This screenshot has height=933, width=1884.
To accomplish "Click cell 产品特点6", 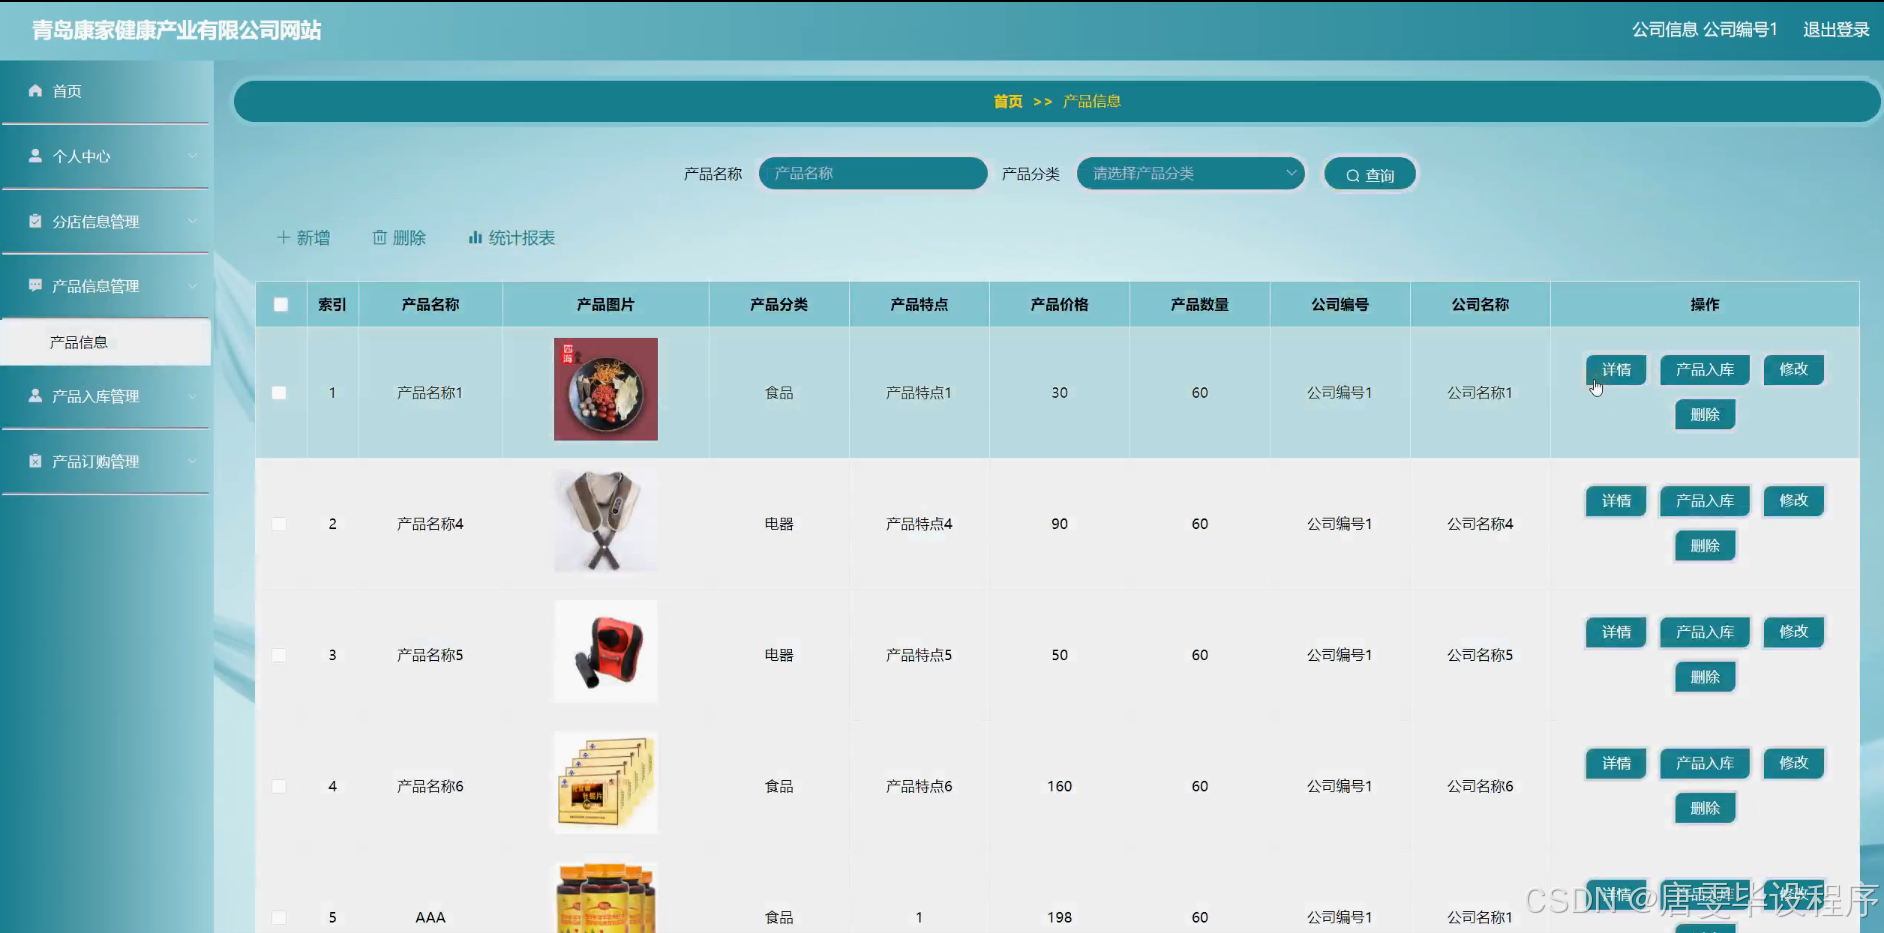I will click(919, 786).
